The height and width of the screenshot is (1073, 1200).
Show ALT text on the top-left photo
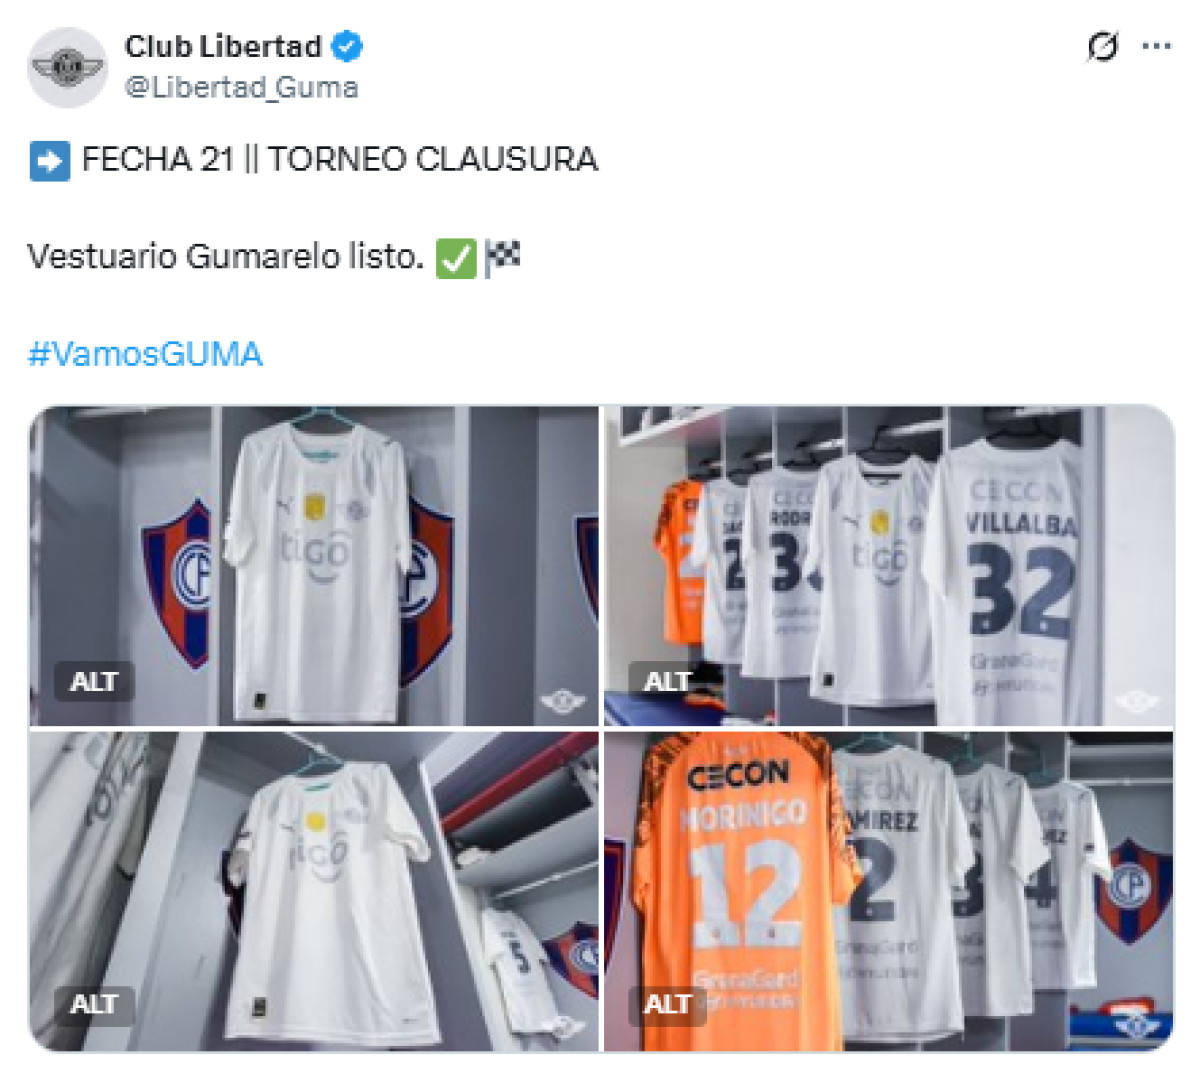pyautogui.click(x=94, y=682)
